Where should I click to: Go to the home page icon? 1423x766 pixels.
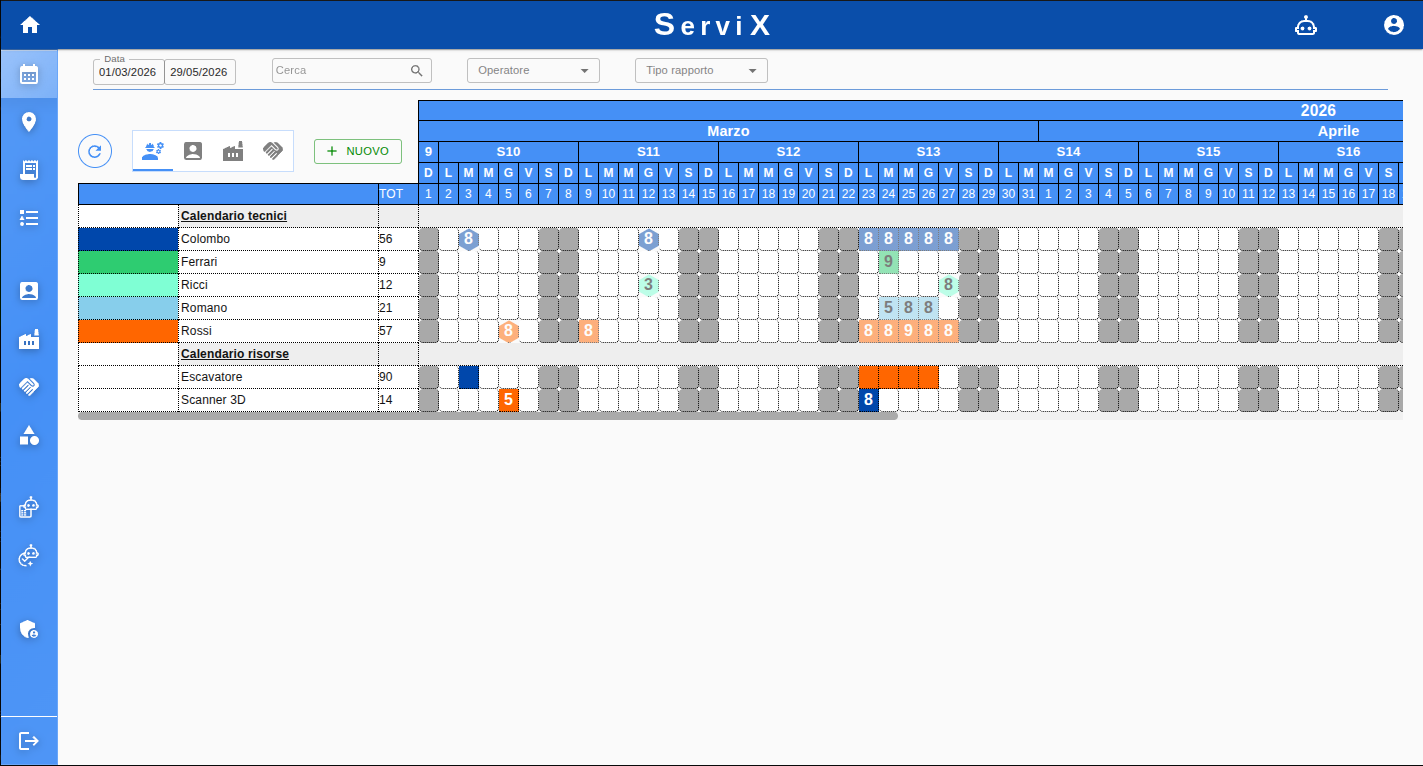coord(30,25)
